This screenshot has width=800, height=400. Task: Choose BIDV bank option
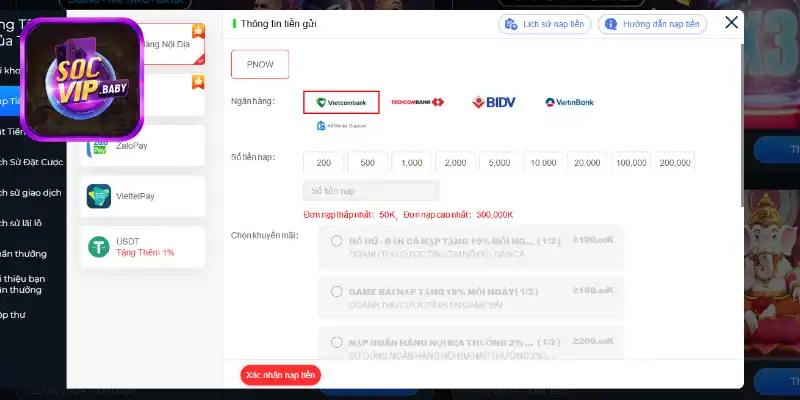click(493, 102)
